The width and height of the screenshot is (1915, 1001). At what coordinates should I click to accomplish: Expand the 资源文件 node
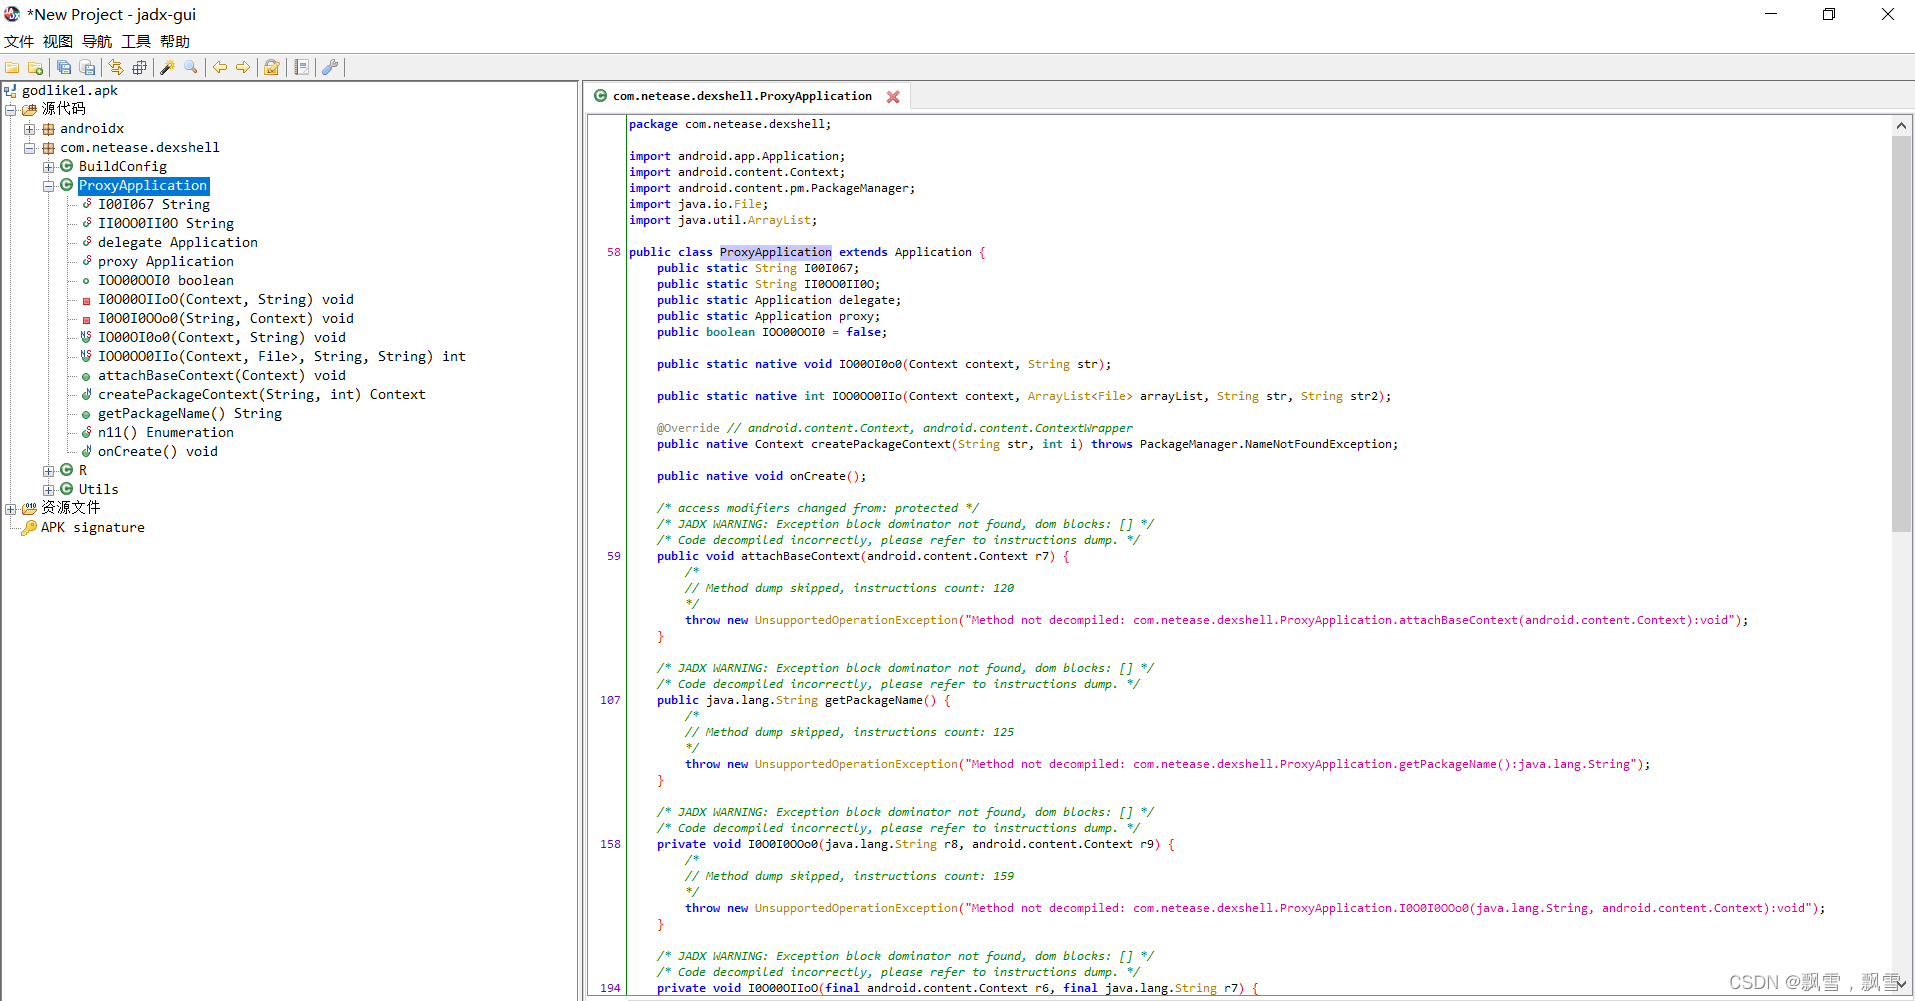pos(10,509)
